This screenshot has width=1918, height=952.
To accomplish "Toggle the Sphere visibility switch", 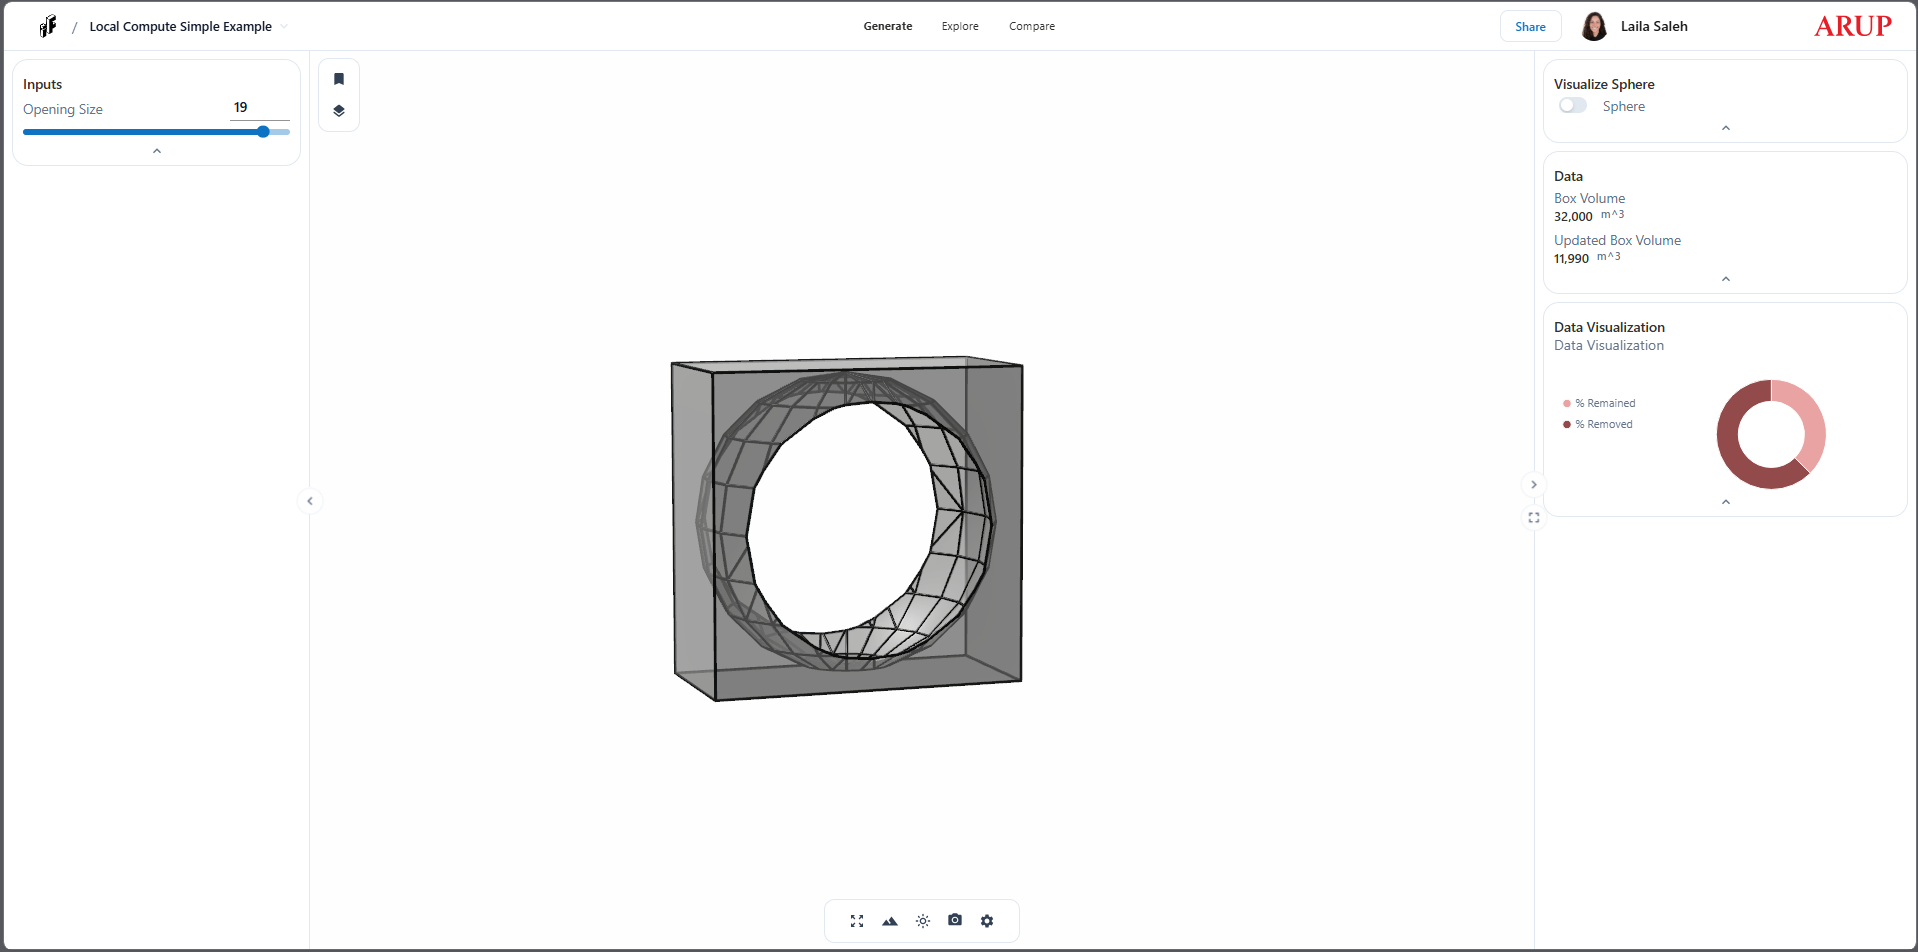I will [1572, 106].
